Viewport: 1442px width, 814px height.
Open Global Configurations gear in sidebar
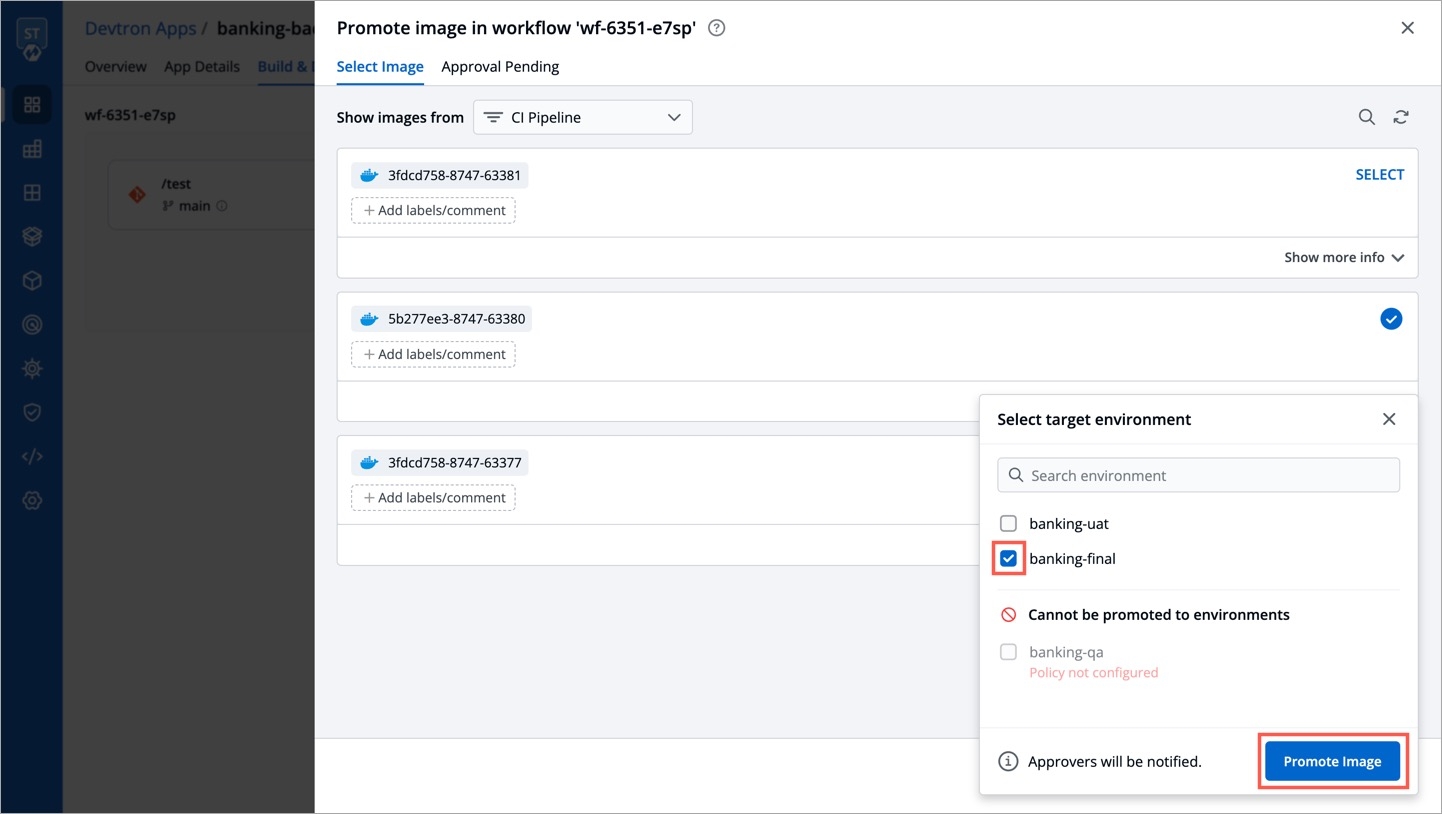pos(32,500)
